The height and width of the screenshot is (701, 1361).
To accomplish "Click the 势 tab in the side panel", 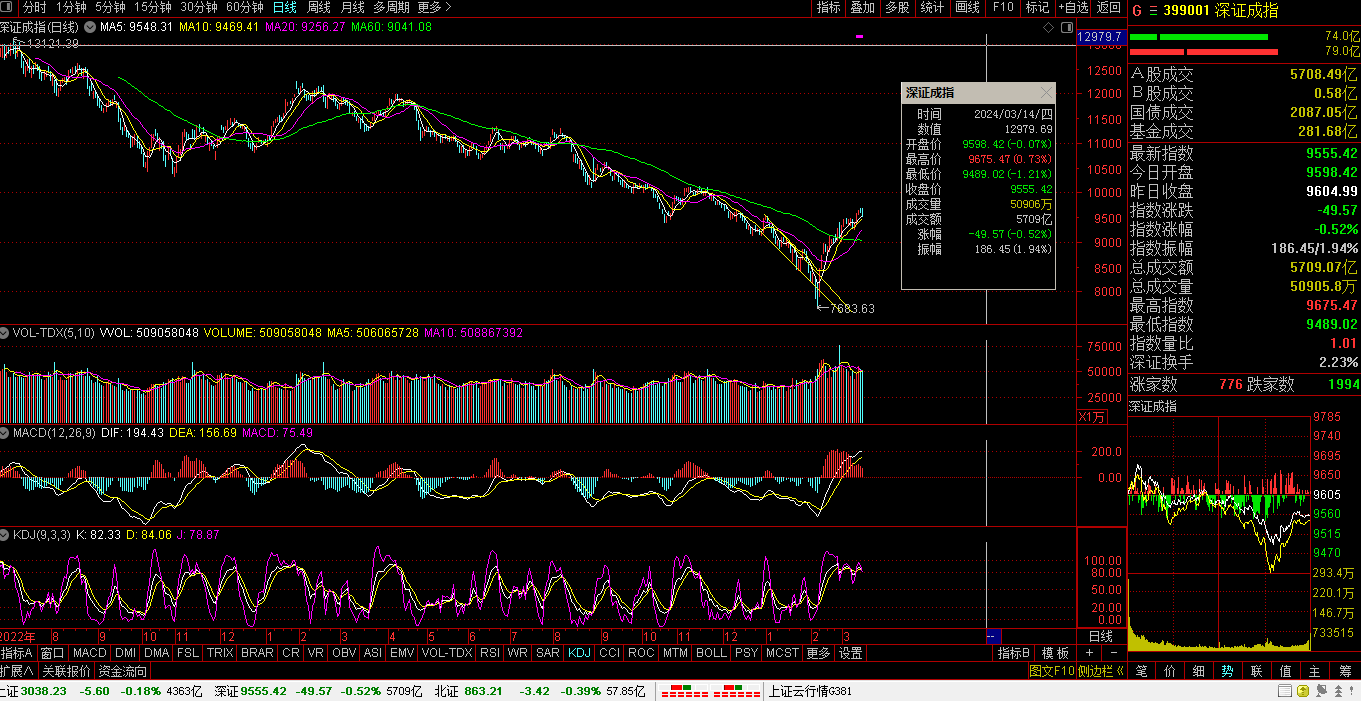I will tap(1228, 671).
